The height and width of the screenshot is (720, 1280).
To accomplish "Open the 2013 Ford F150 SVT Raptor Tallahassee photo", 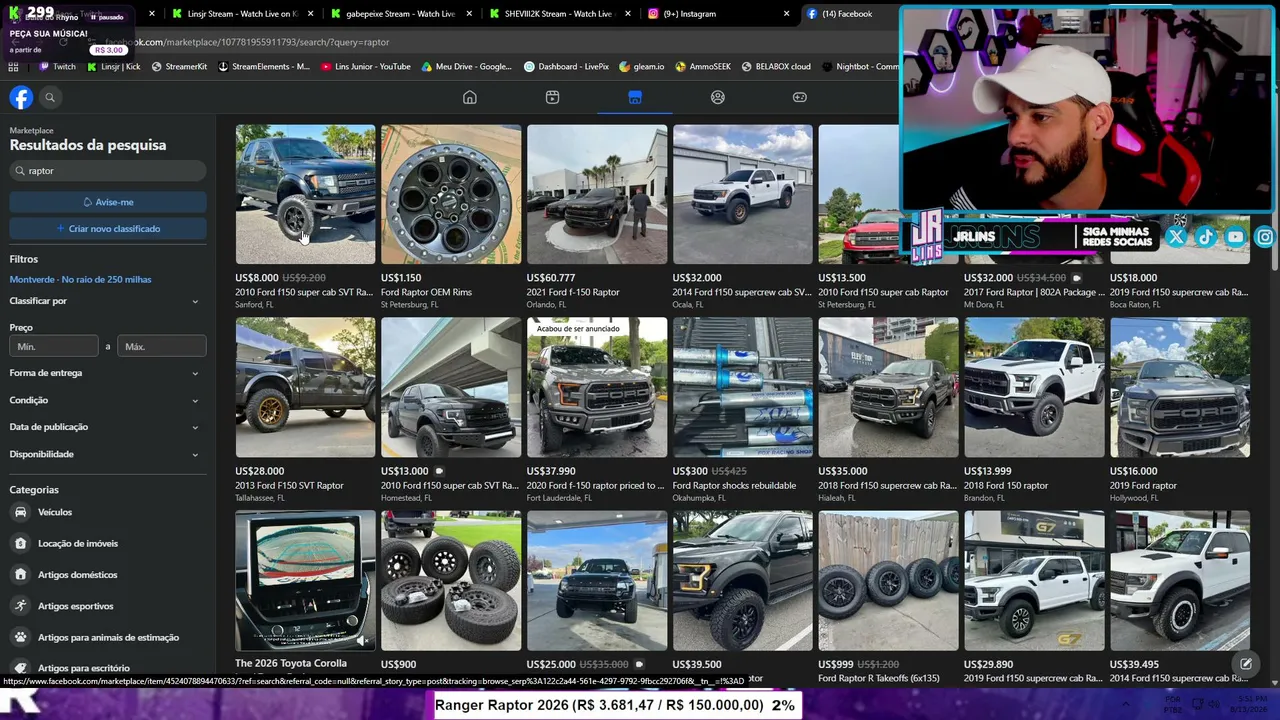I will [305, 387].
